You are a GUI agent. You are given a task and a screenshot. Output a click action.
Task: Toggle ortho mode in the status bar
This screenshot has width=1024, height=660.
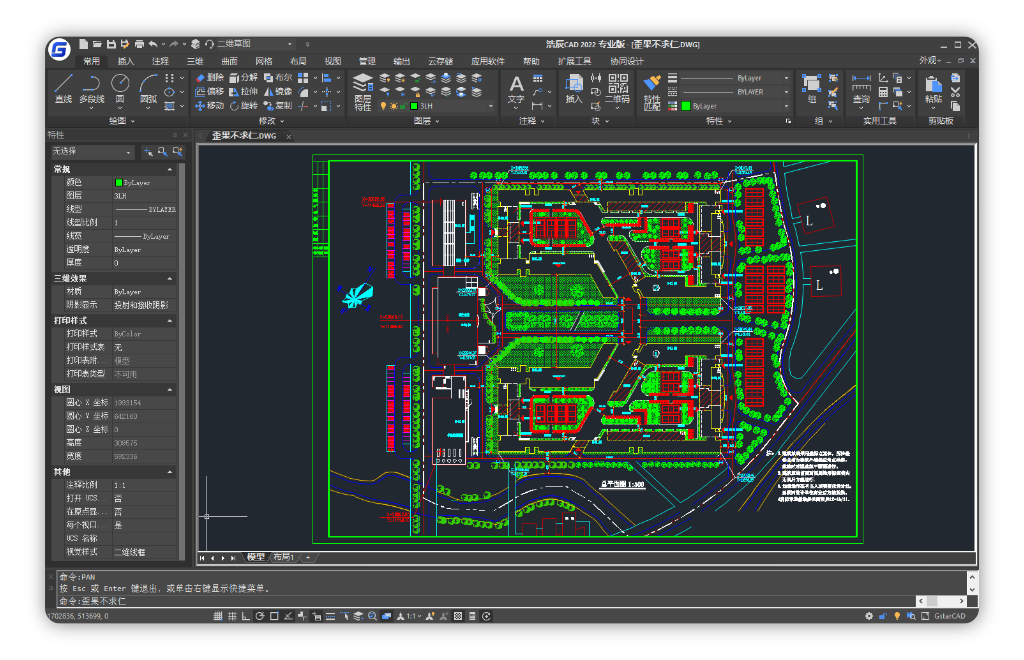[x=246, y=616]
